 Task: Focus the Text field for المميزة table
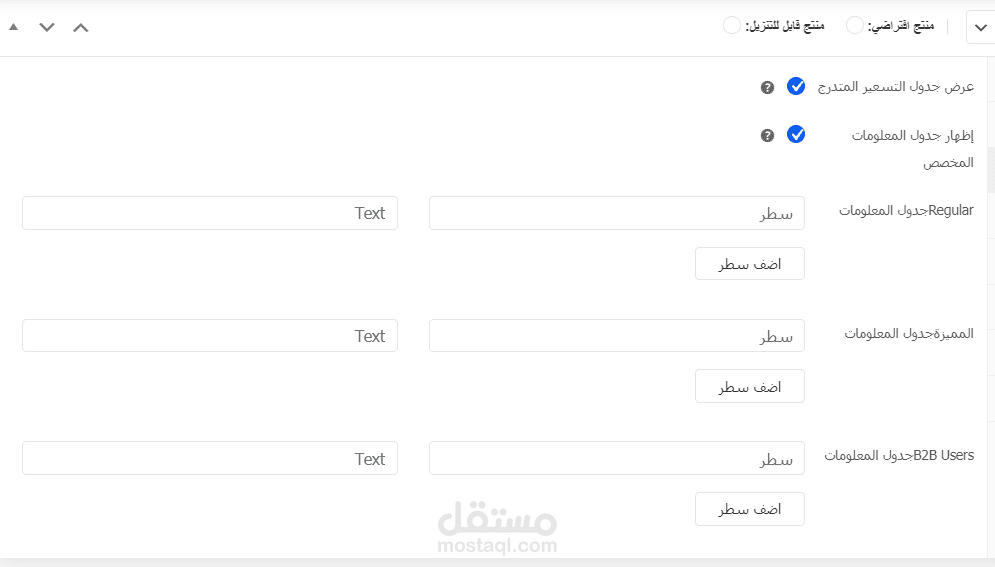(x=210, y=336)
